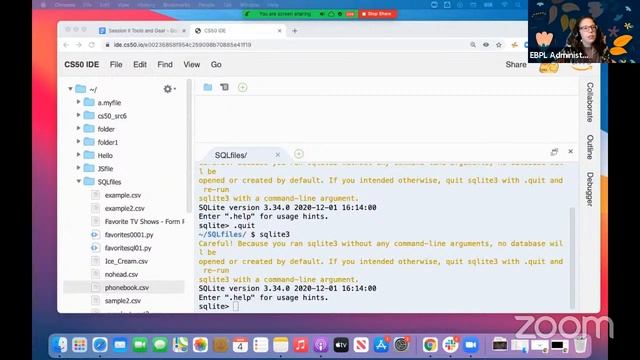
Task: Open FaceTime from the Dock
Action: click(140, 345)
